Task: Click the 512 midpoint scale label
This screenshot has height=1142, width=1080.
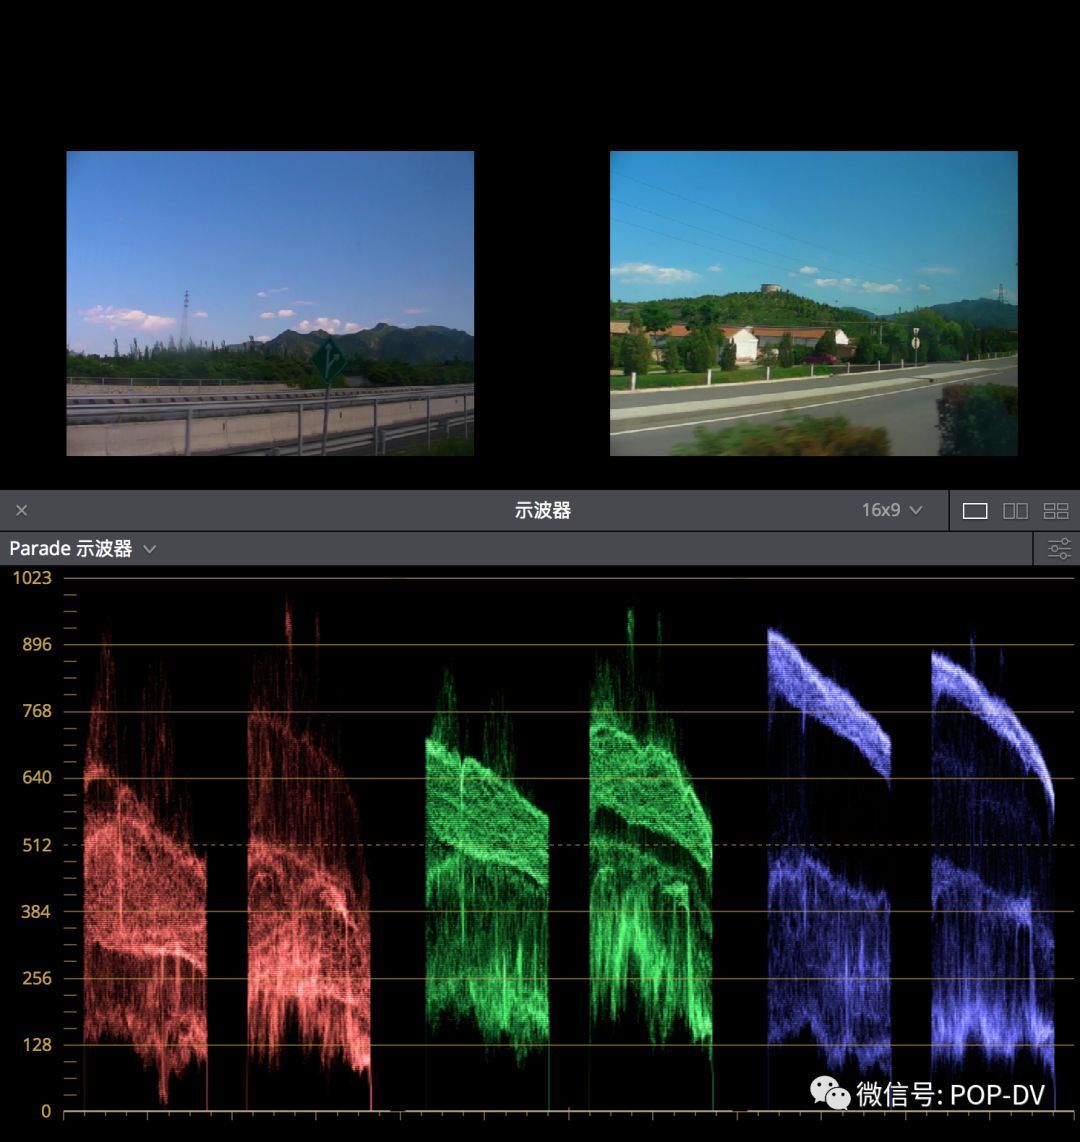Action: click(36, 845)
